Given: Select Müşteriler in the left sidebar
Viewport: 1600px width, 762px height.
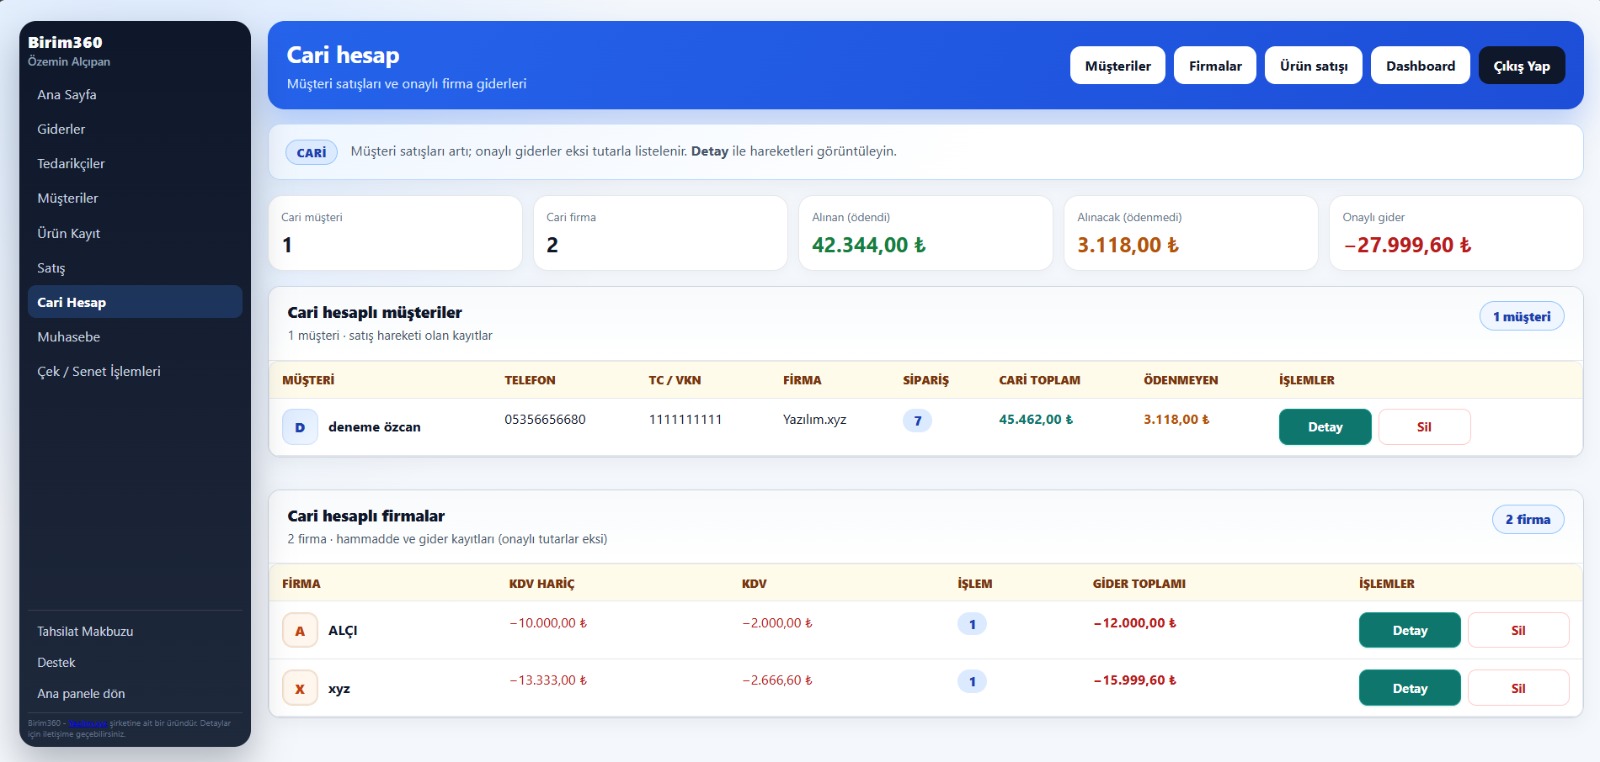Looking at the screenshot, I should coord(135,198).
